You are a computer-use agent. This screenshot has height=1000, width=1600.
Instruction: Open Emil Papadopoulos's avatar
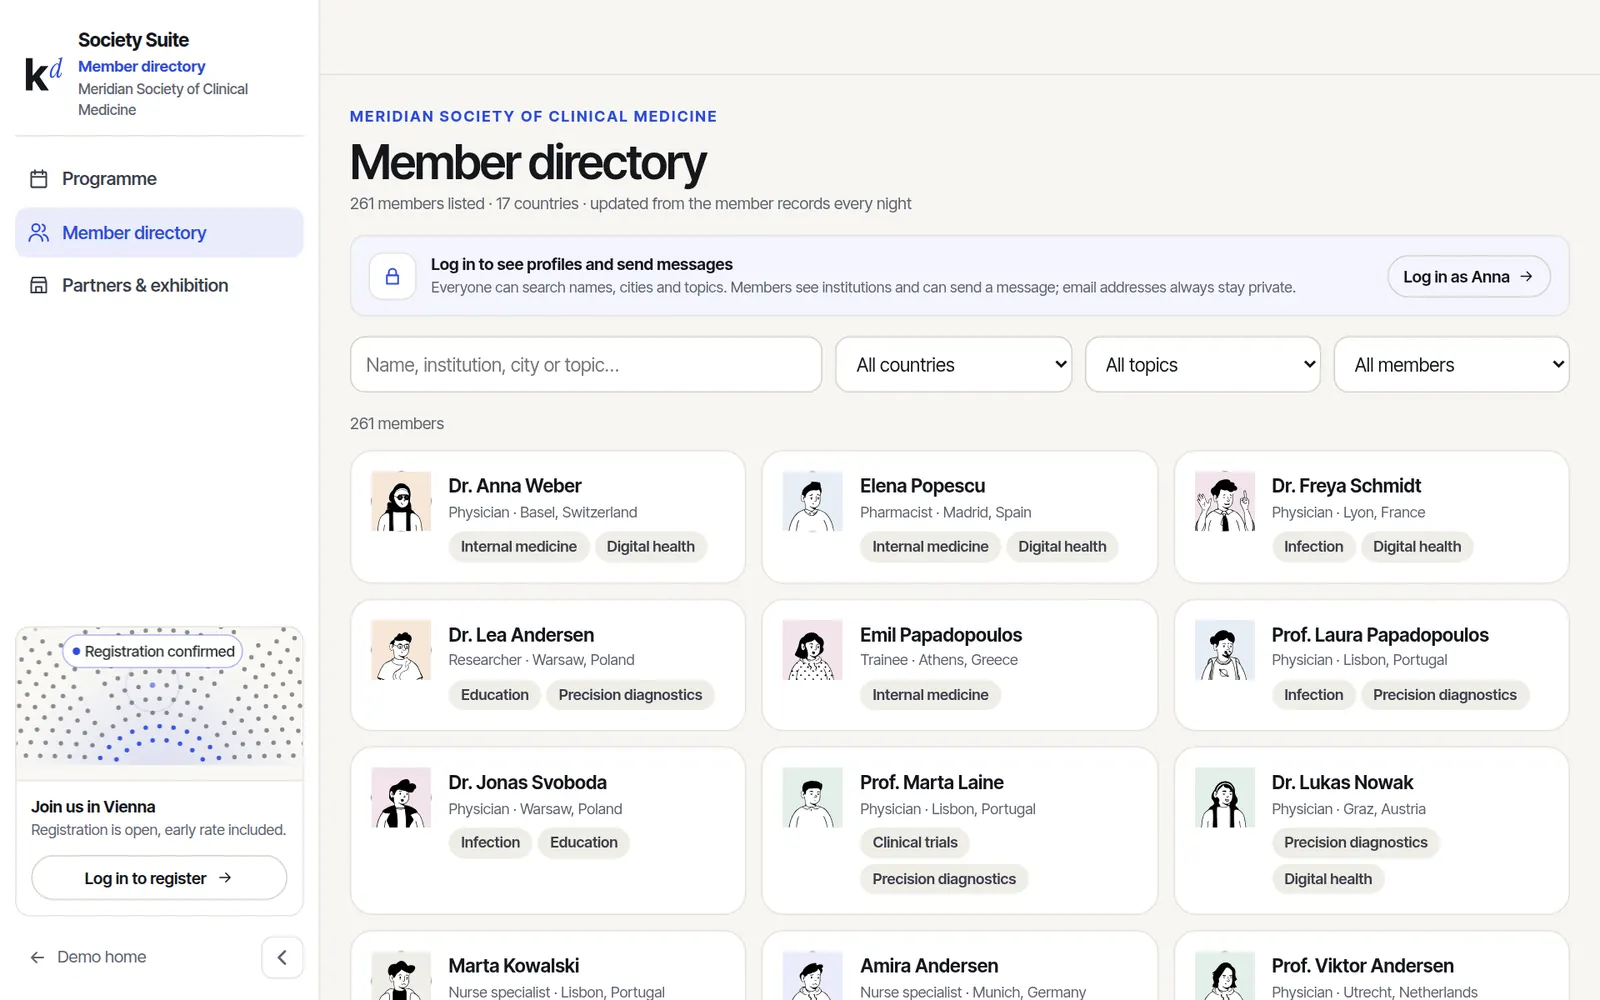tap(812, 650)
